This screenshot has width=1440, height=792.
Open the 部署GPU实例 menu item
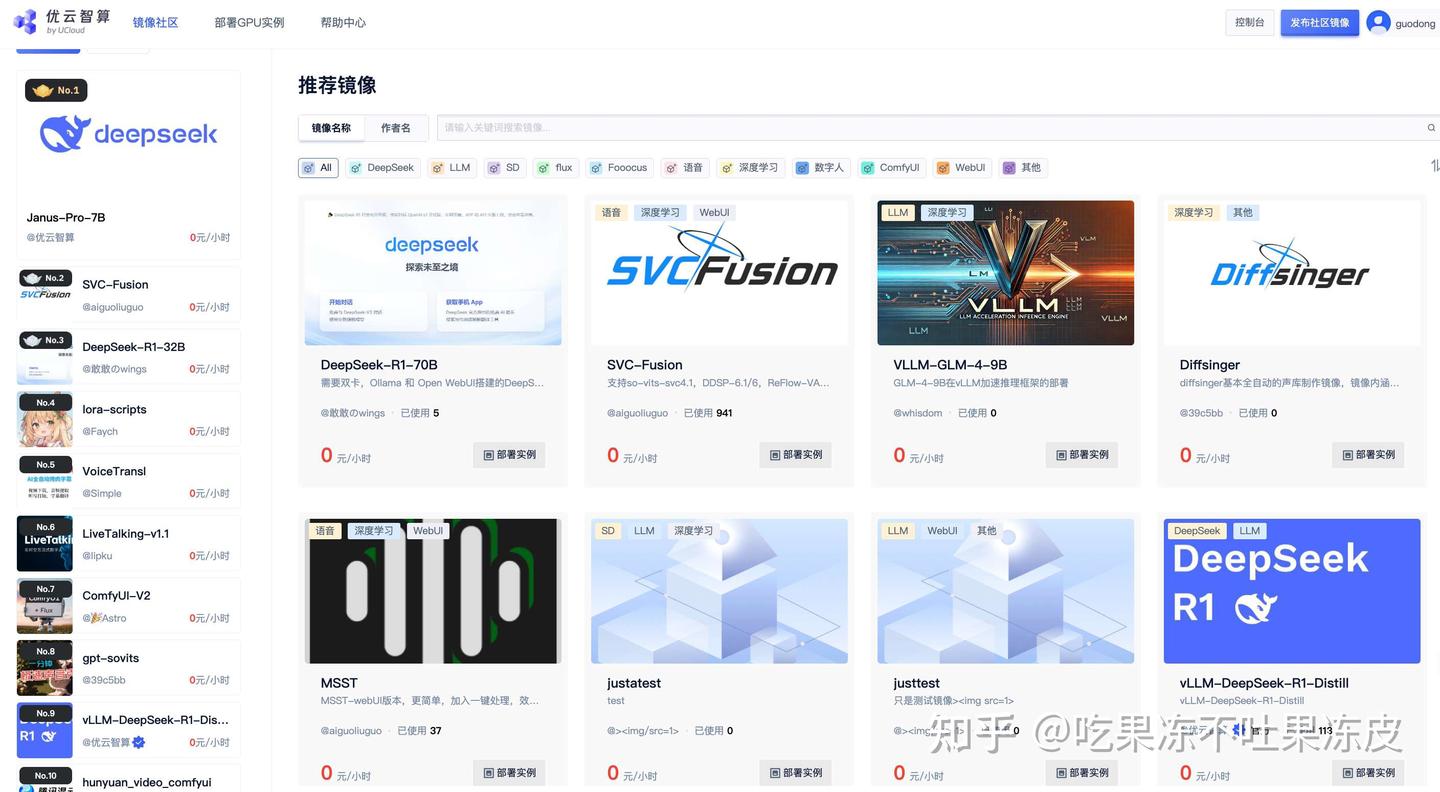pyautogui.click(x=249, y=21)
